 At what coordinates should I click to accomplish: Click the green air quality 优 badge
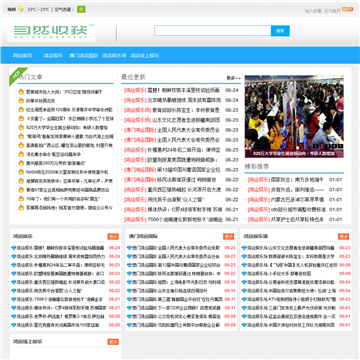point(81,9)
